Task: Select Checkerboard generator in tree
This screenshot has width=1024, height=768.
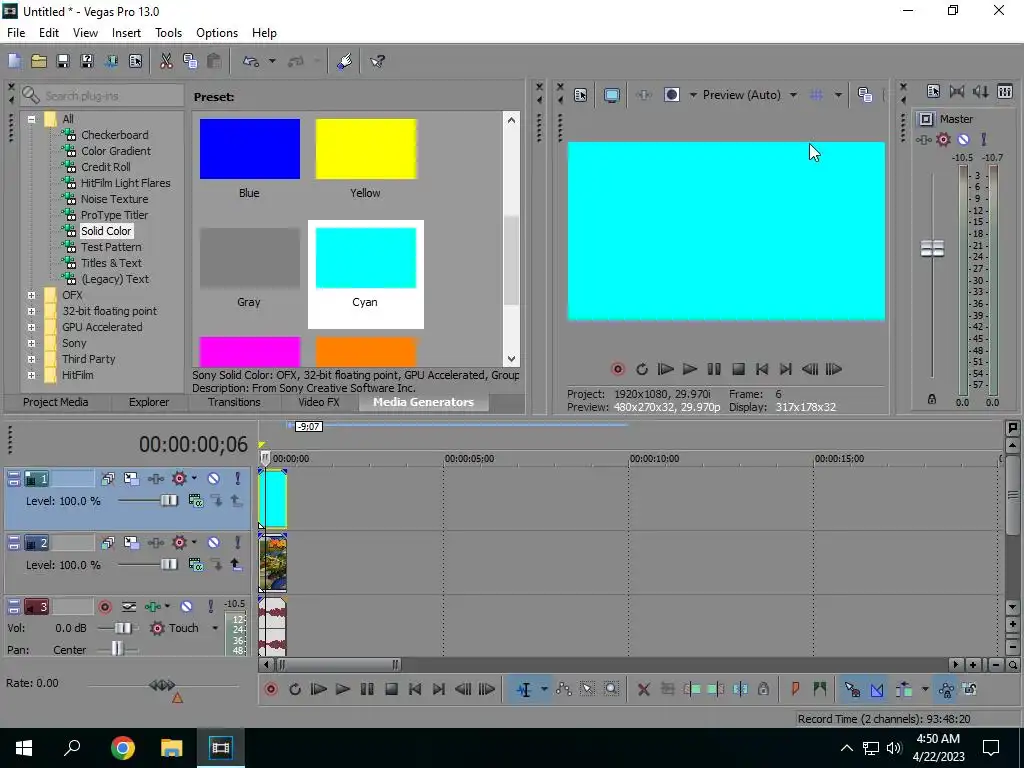Action: (114, 135)
